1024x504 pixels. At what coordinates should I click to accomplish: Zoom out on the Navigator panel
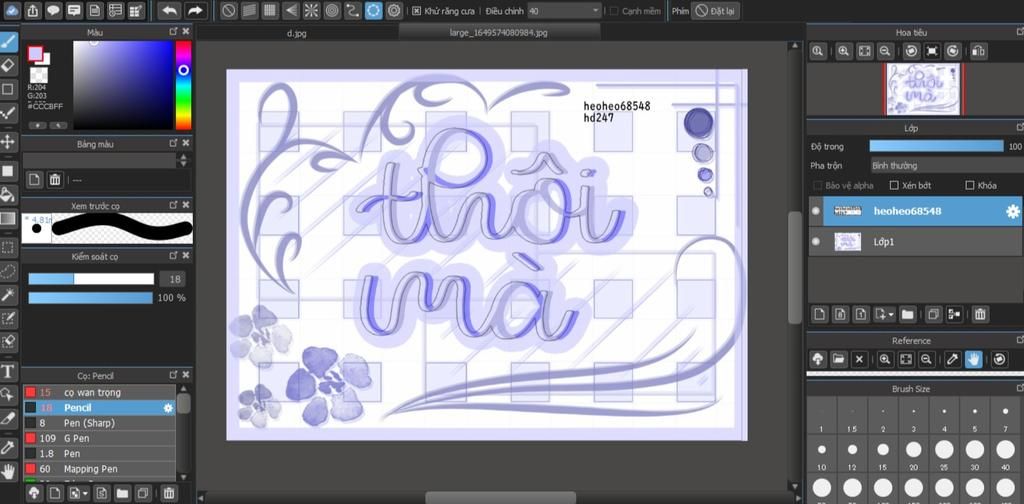pos(884,52)
